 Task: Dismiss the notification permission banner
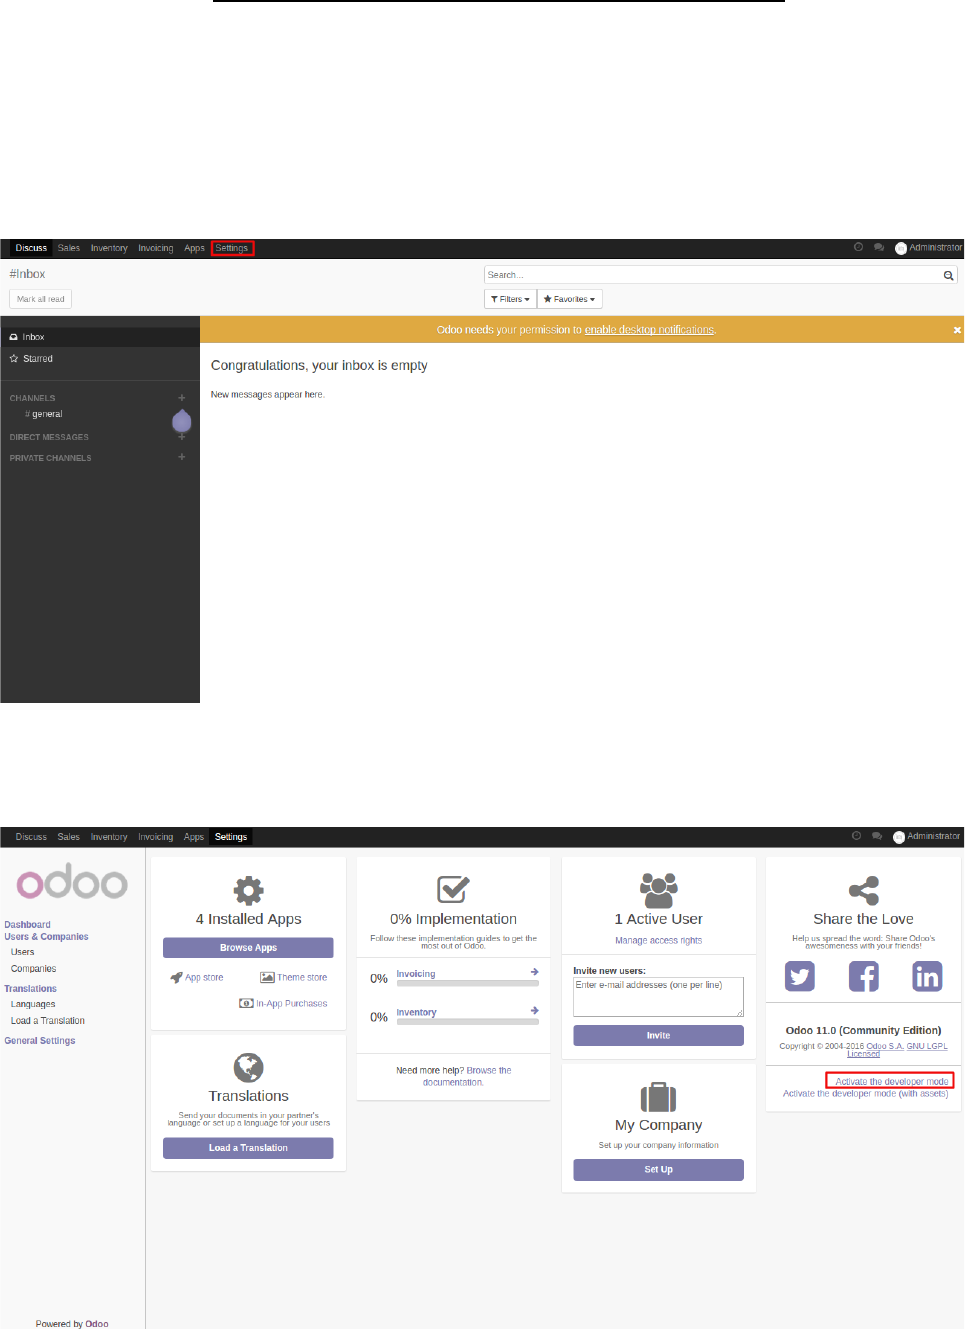(957, 330)
